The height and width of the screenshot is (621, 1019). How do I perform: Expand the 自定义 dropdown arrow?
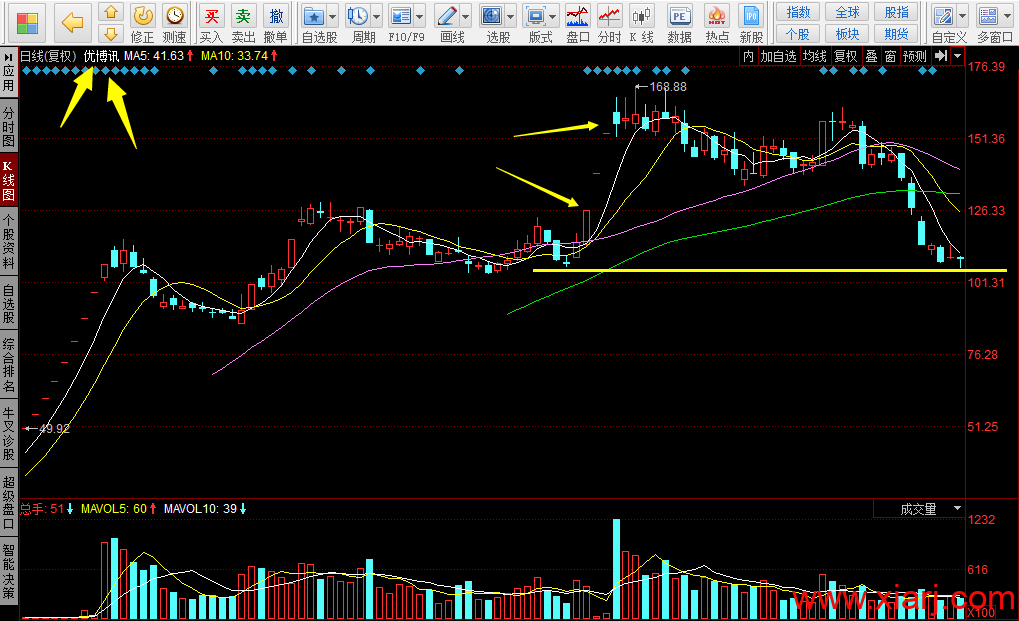coord(962,17)
